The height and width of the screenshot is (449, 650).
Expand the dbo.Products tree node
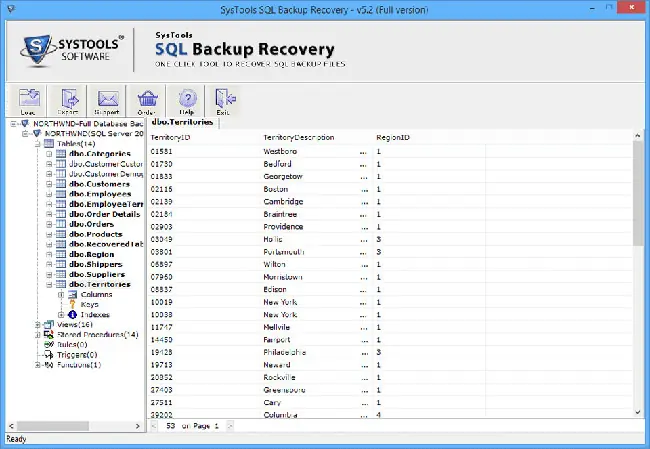[x=49, y=234]
